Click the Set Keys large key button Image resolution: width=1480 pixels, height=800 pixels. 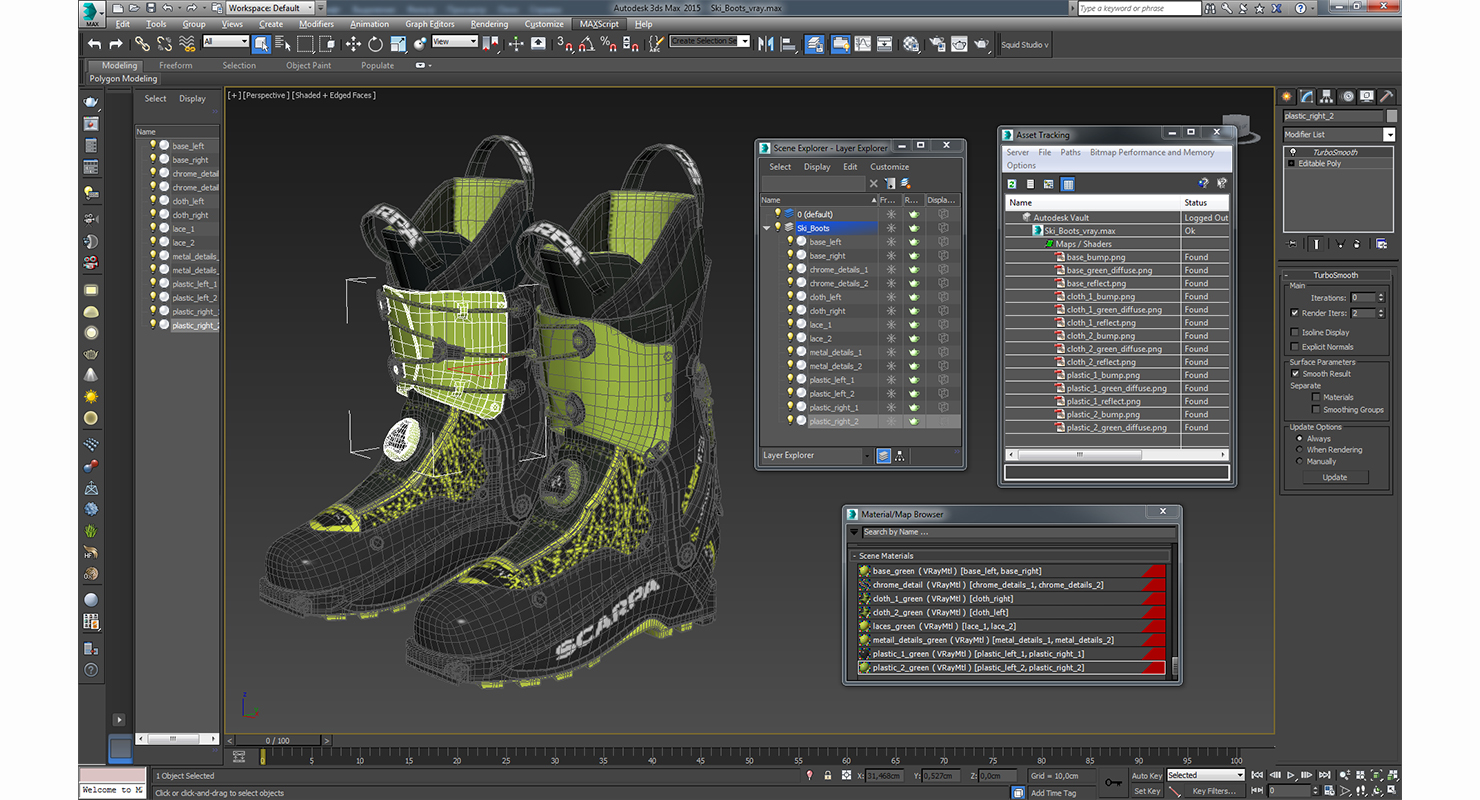[1113, 783]
